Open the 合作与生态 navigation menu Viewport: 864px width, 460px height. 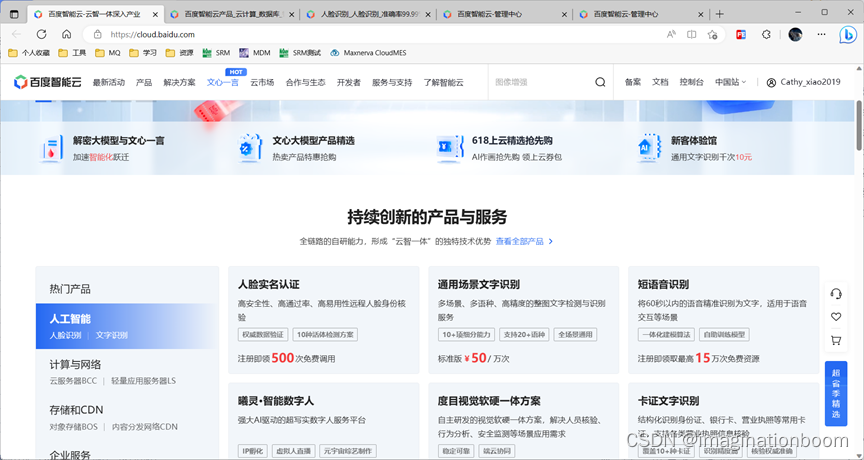[x=305, y=82]
